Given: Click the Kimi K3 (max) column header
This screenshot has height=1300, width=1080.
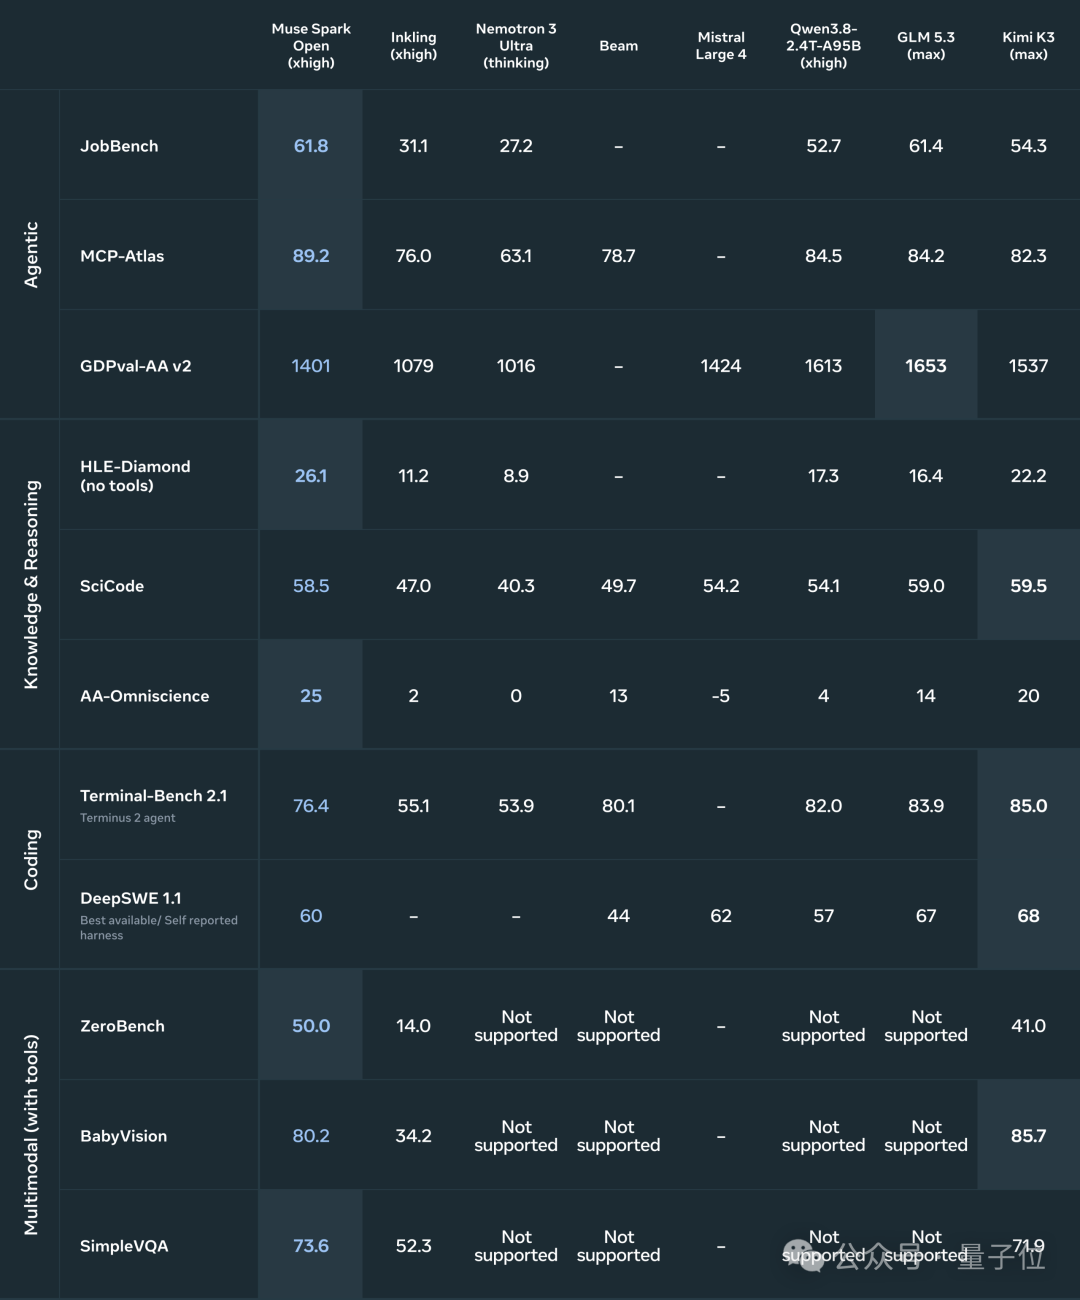Looking at the screenshot, I should pos(1028,46).
